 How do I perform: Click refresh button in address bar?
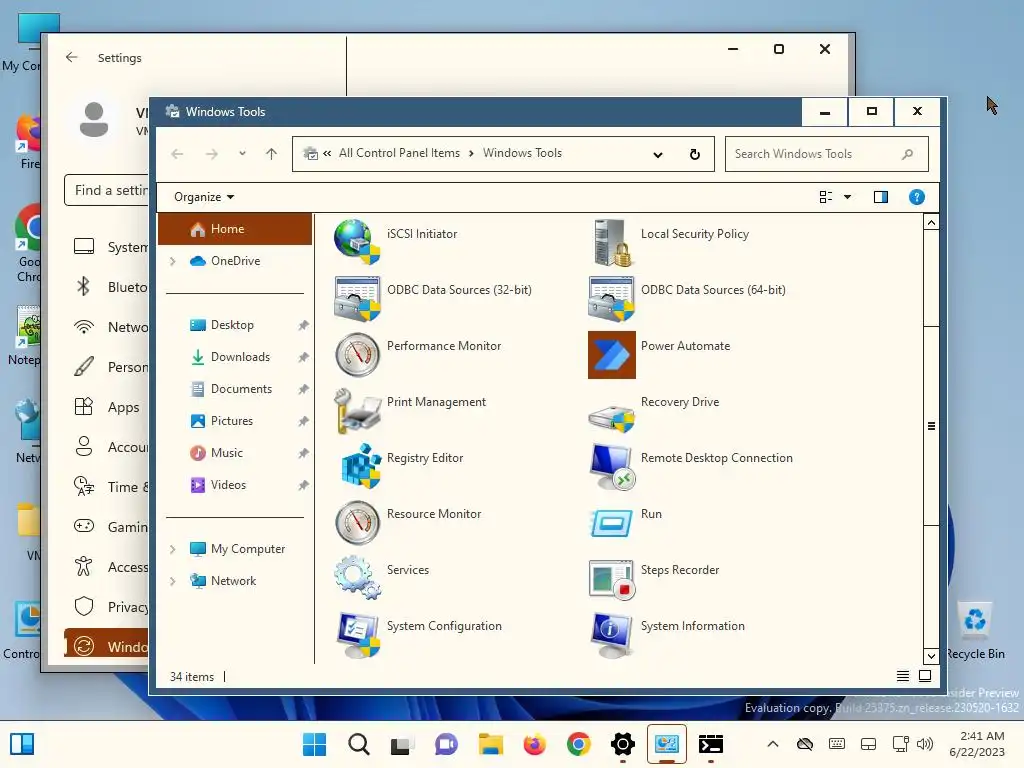pyautogui.click(x=695, y=154)
